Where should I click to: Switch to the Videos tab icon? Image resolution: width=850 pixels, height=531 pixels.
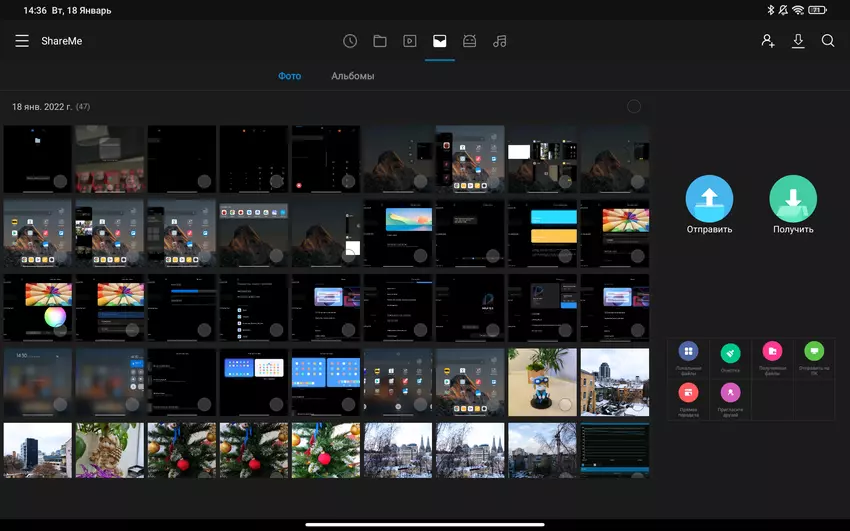[x=410, y=41]
